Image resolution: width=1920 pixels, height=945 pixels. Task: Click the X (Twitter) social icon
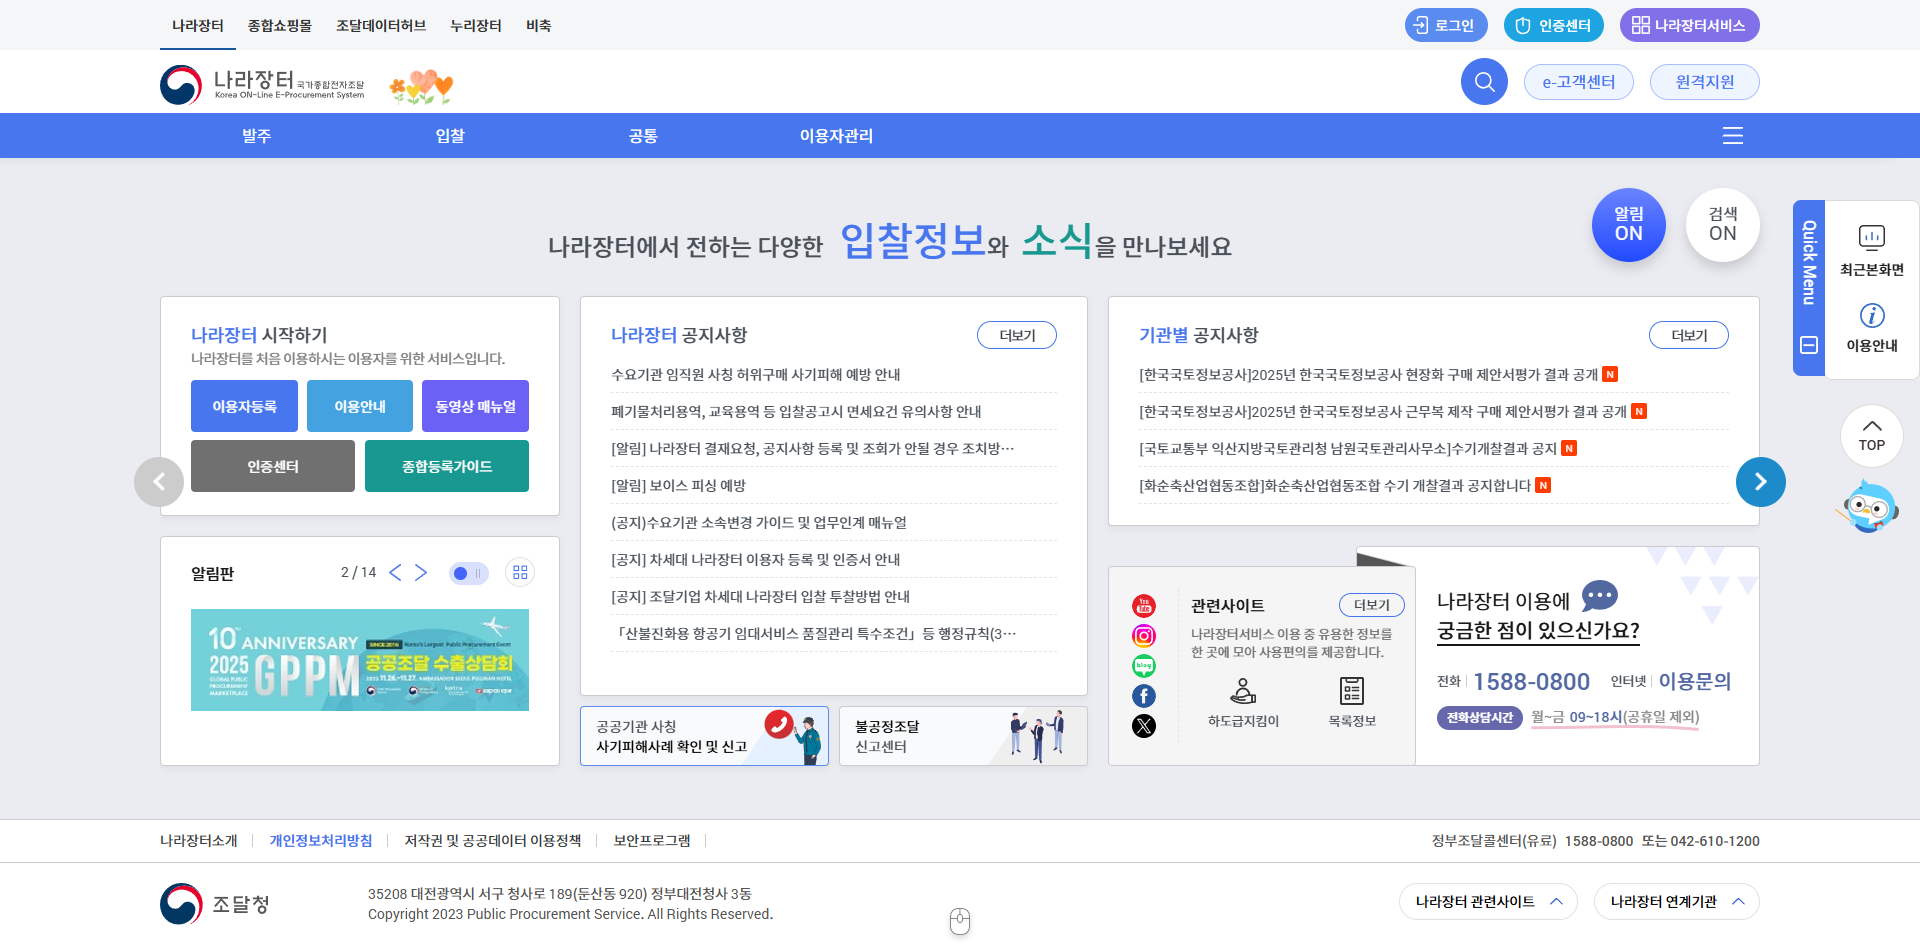coord(1144,726)
